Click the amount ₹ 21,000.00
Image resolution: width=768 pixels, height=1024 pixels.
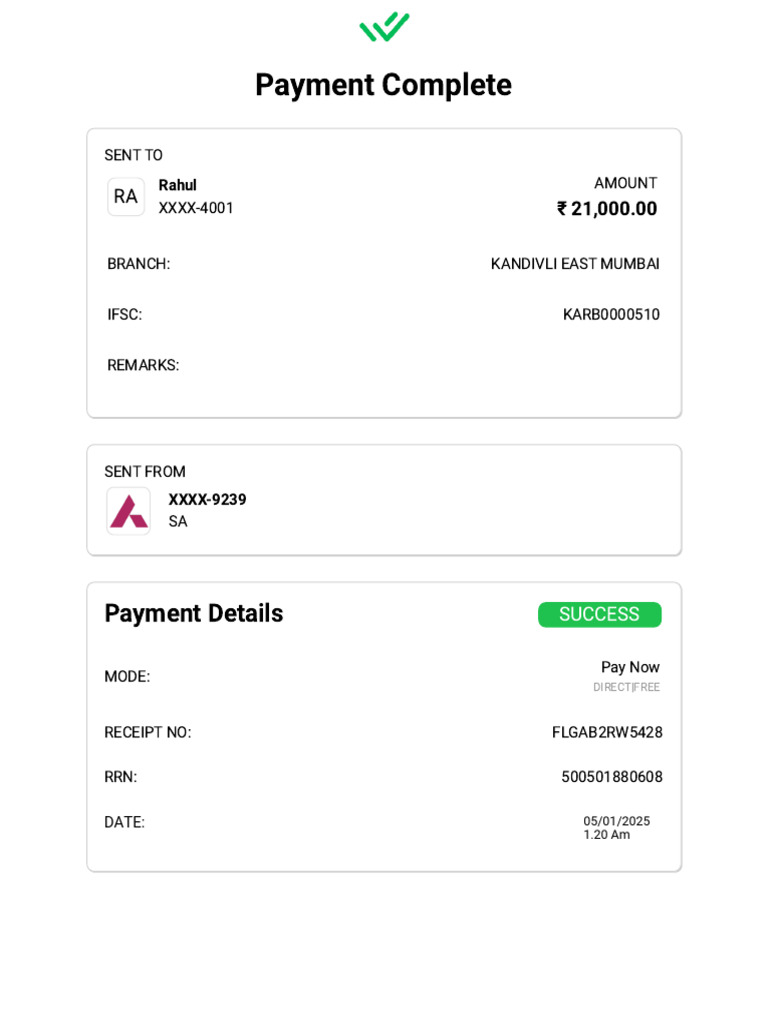(x=607, y=208)
